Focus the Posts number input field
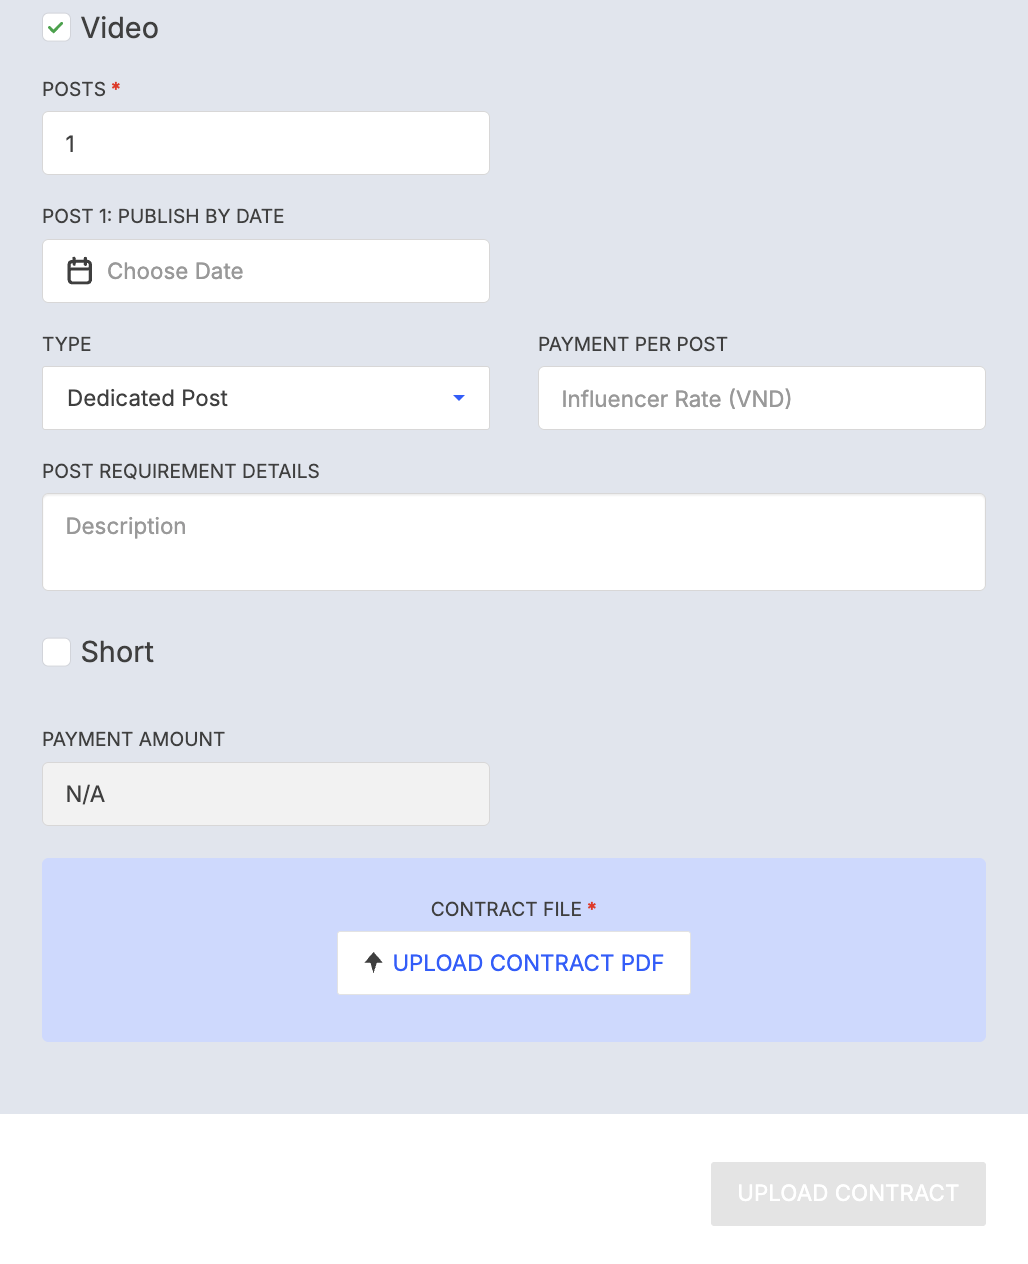 (266, 143)
